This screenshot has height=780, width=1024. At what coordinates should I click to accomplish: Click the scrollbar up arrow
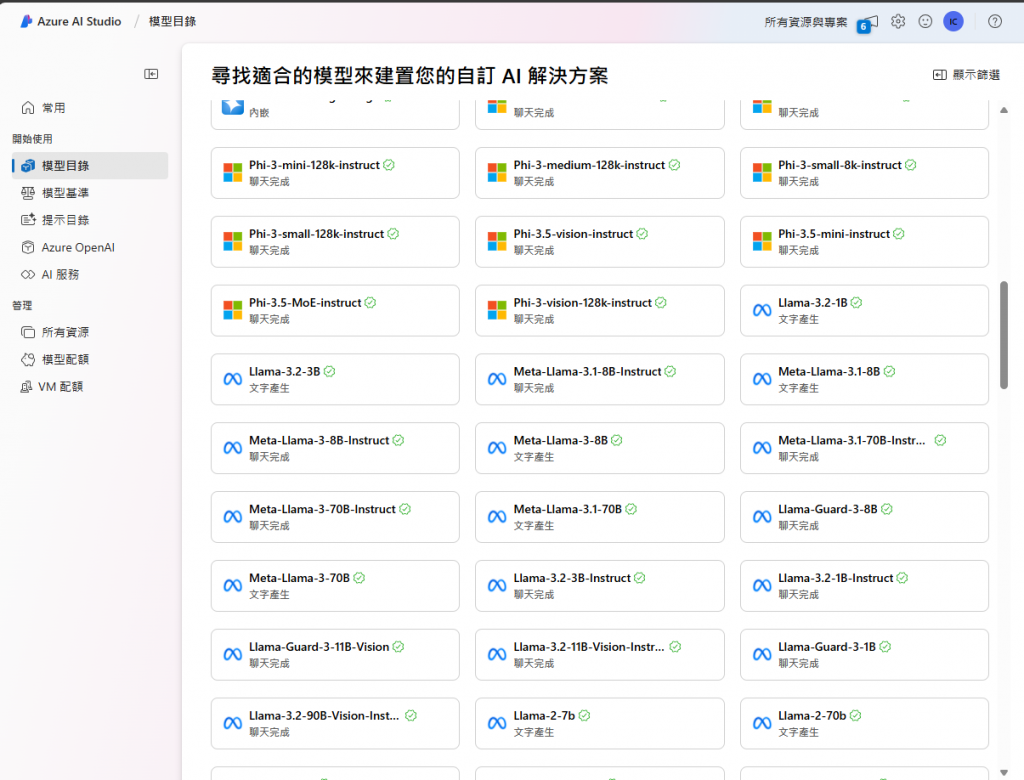pos(1004,110)
